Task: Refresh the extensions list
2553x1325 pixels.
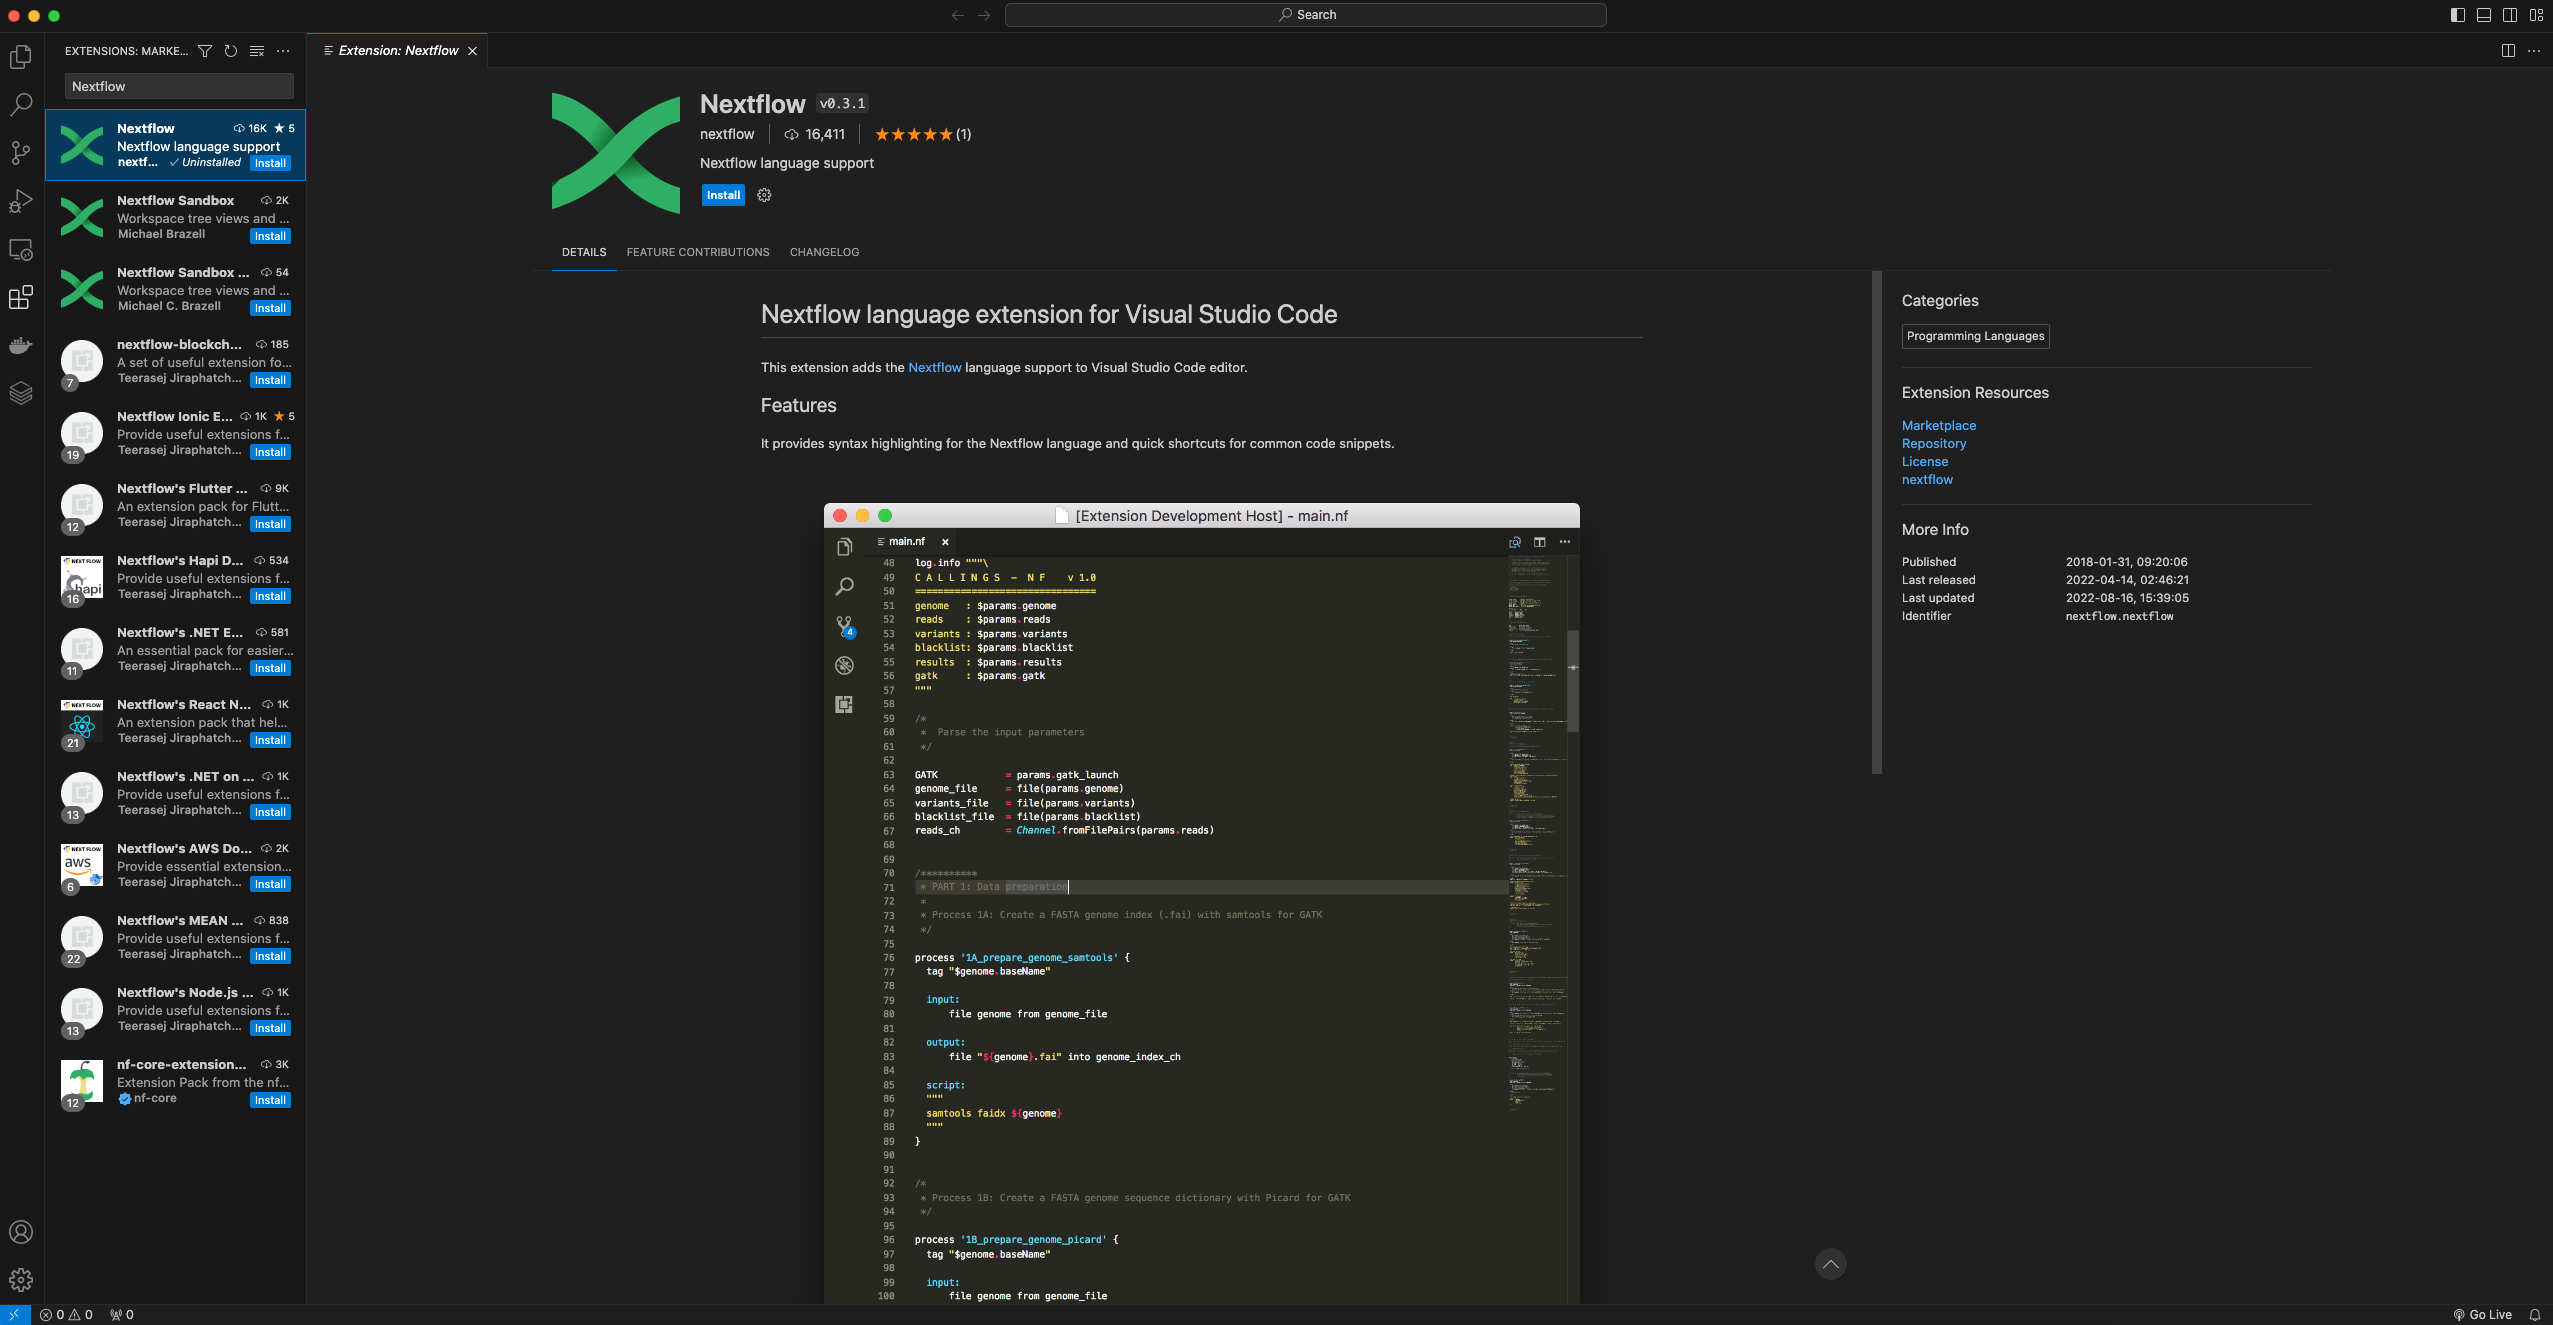Action: click(231, 51)
